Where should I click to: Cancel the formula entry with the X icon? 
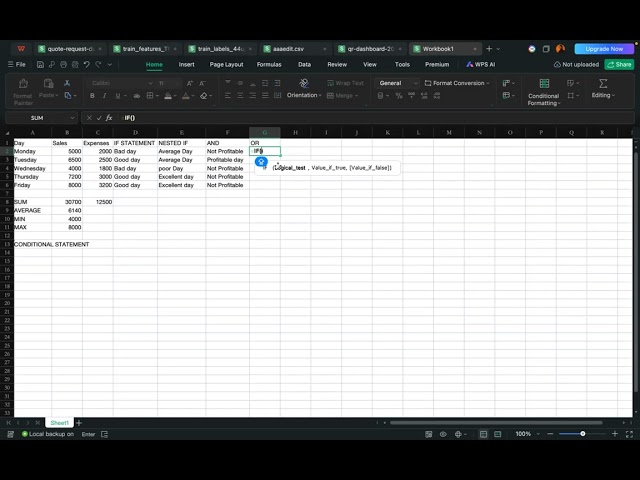[x=89, y=118]
